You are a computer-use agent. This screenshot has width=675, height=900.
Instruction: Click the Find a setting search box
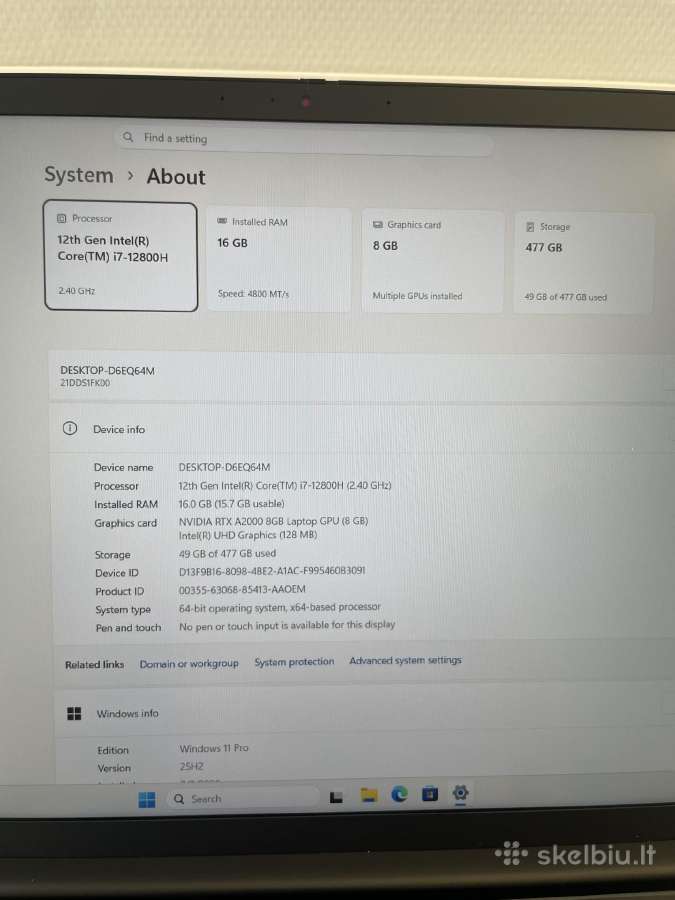click(306, 139)
